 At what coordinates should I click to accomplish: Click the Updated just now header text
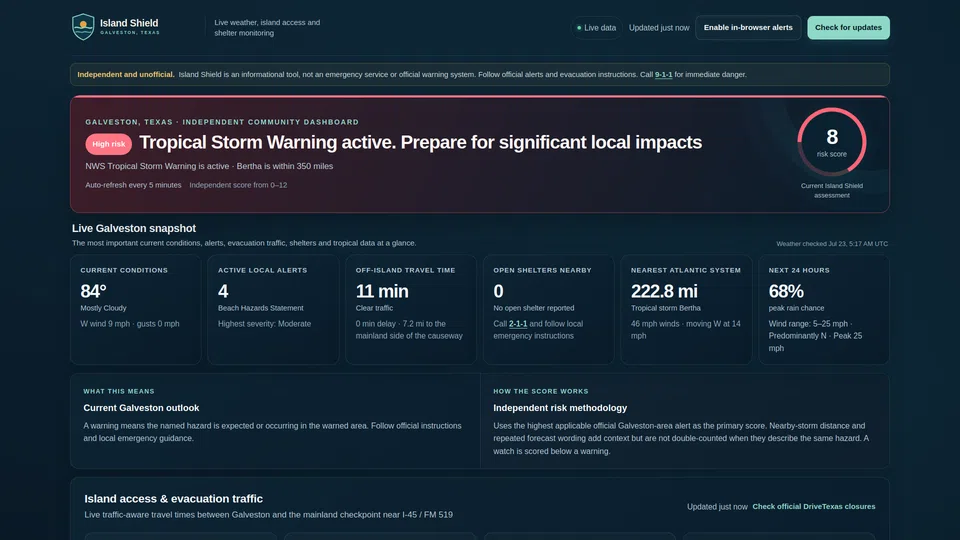659,28
